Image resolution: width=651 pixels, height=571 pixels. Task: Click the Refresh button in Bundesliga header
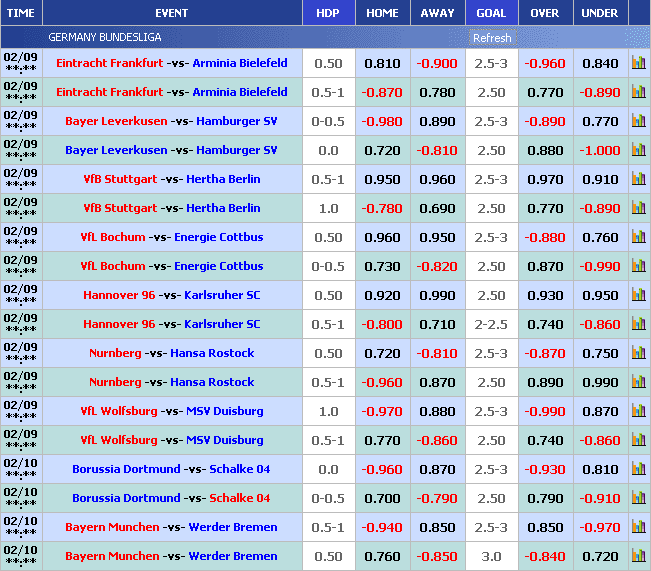(x=491, y=38)
